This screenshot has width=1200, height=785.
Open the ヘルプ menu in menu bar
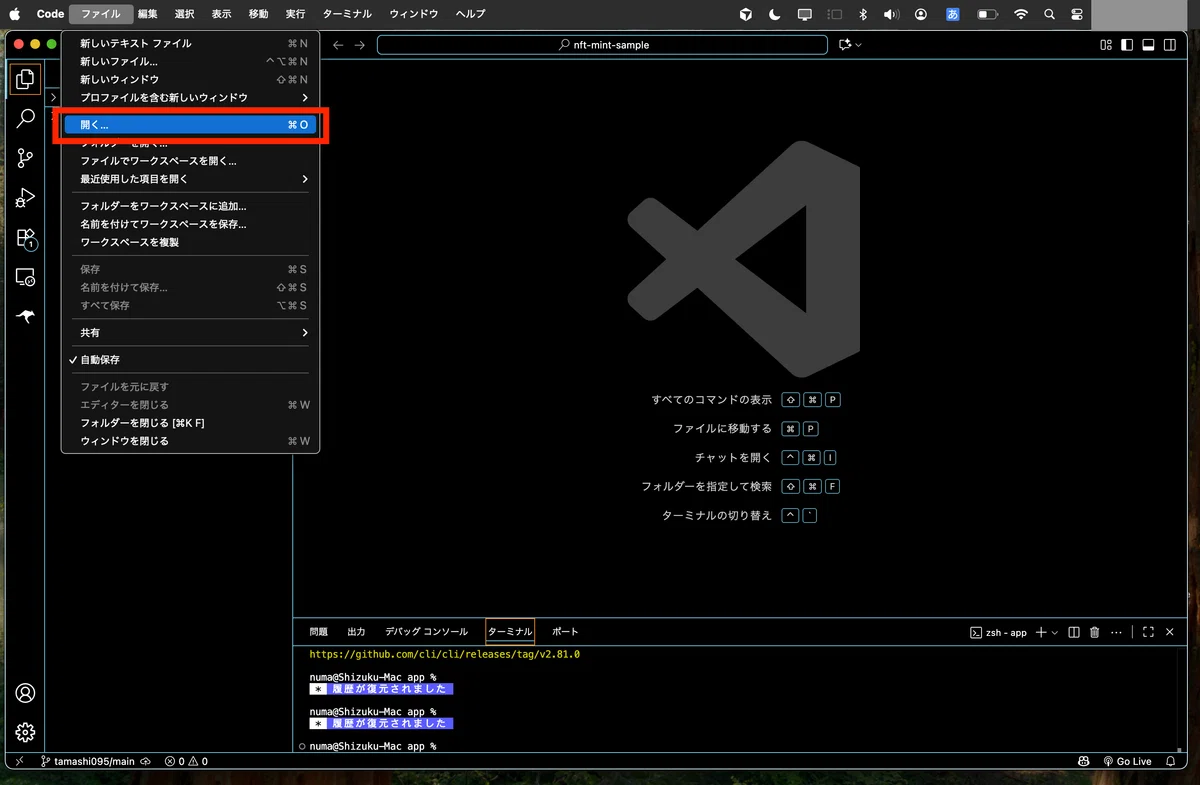point(470,14)
